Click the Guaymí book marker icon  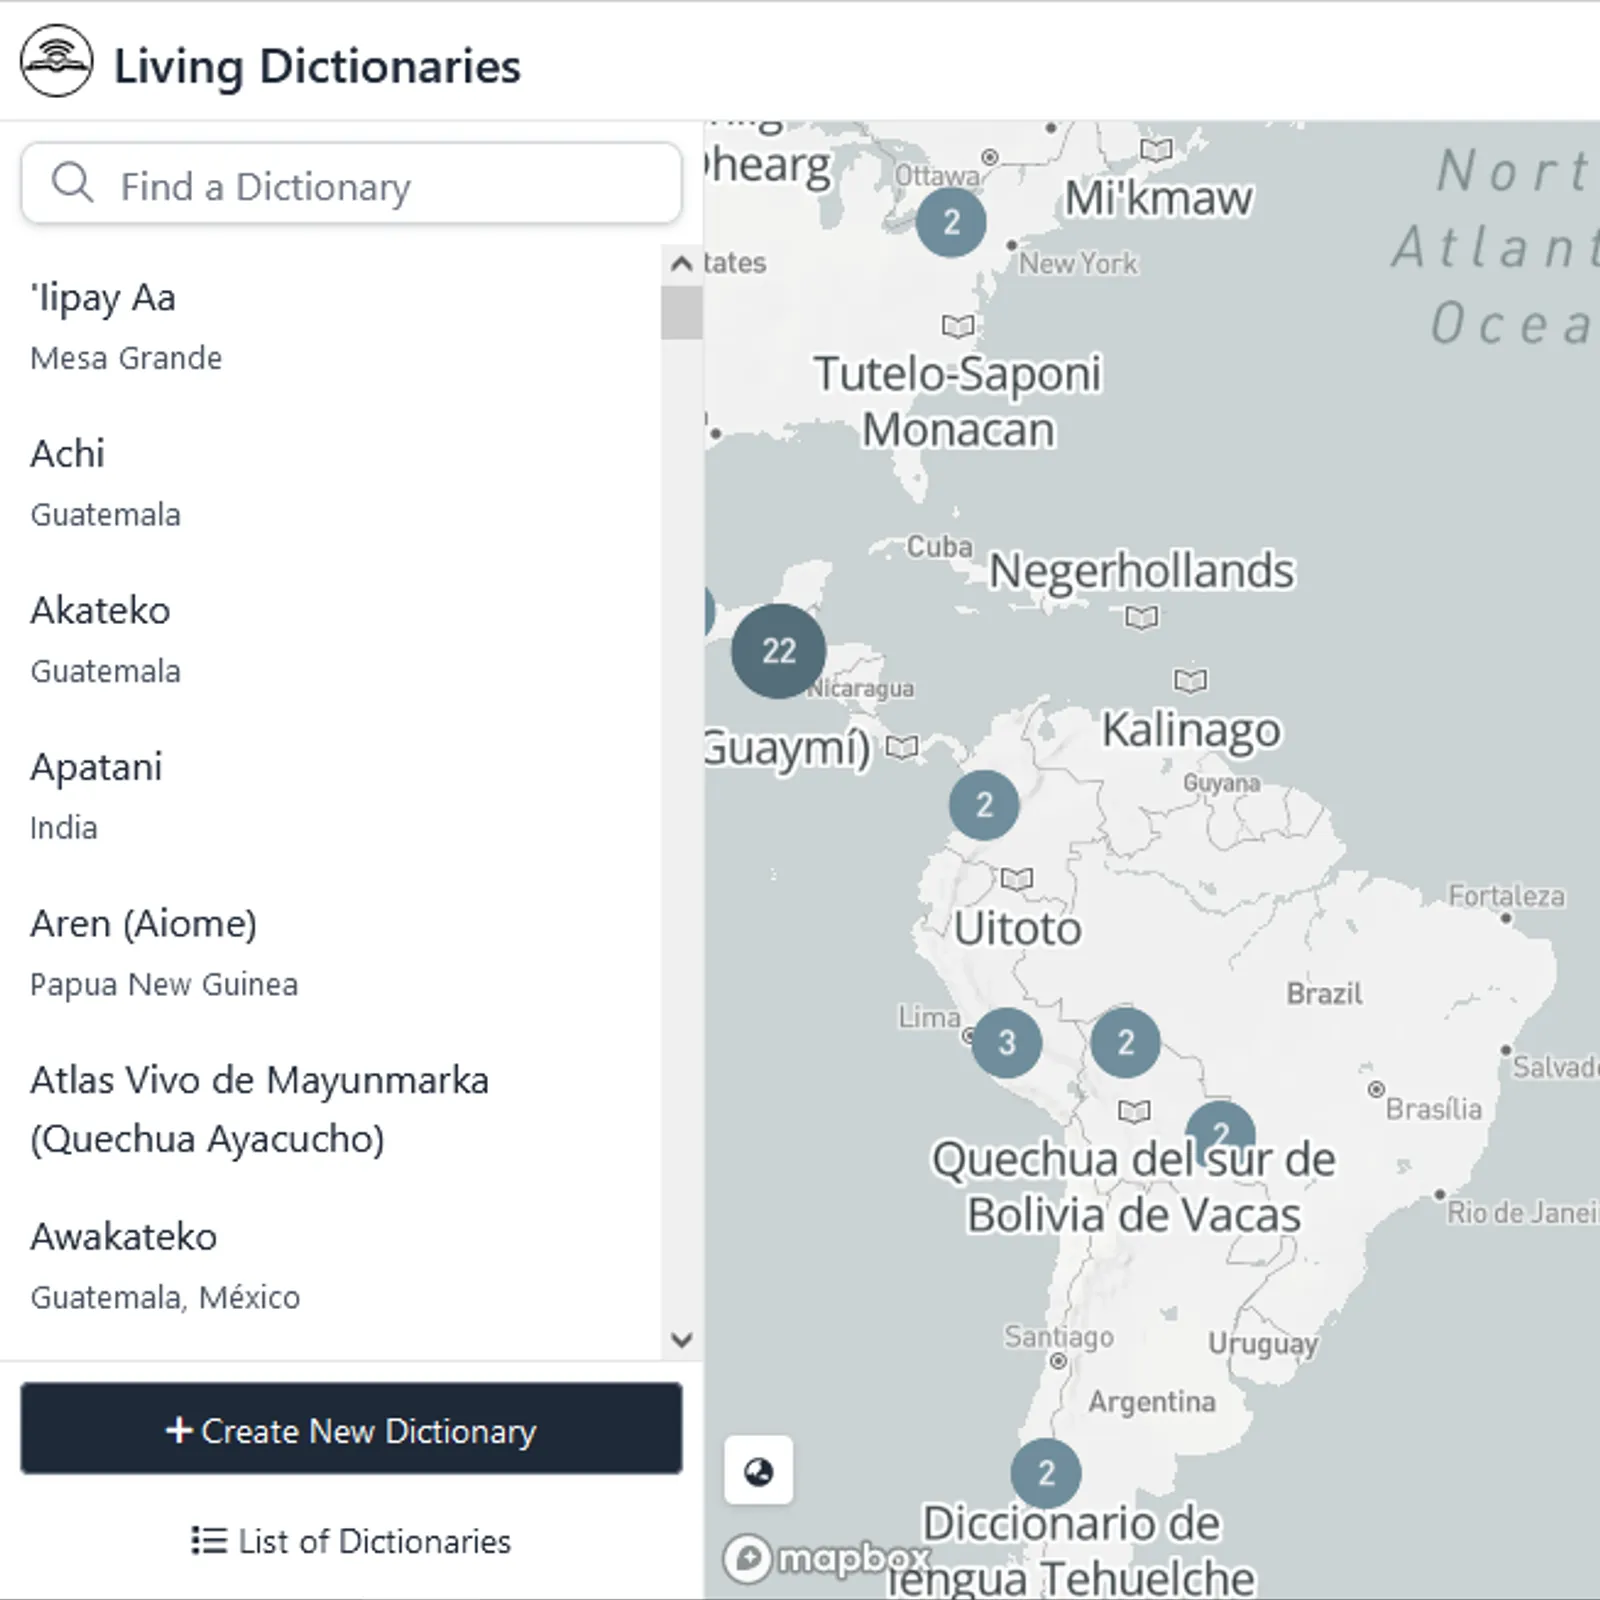pyautogui.click(x=902, y=747)
